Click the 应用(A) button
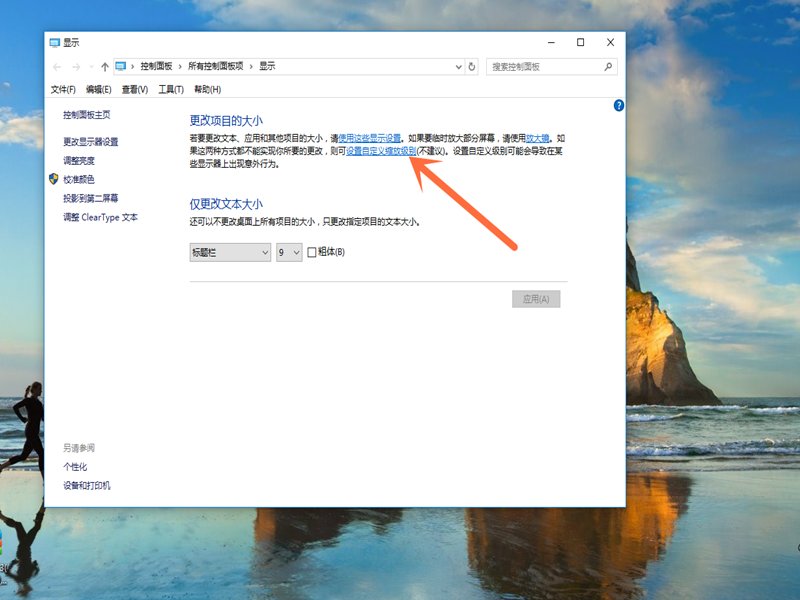 click(536, 299)
